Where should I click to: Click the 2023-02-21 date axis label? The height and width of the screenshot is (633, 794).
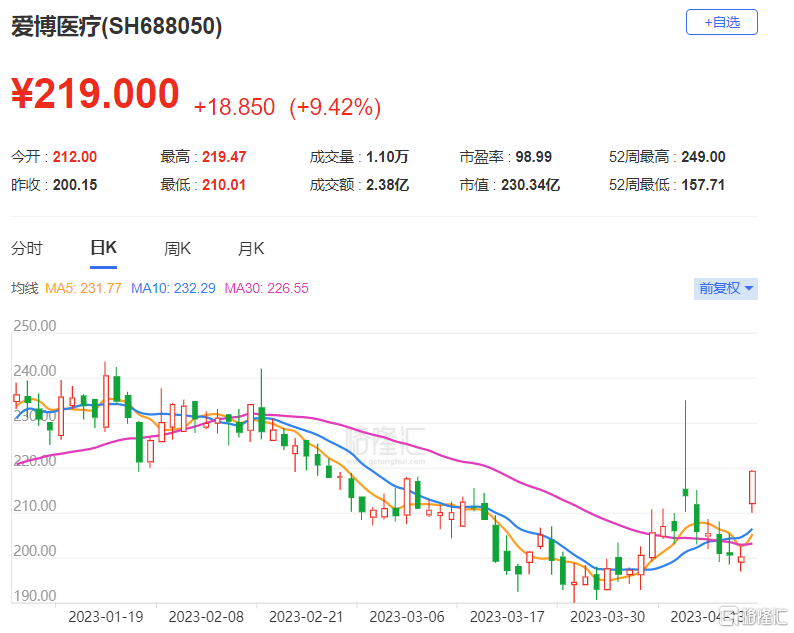point(306,617)
